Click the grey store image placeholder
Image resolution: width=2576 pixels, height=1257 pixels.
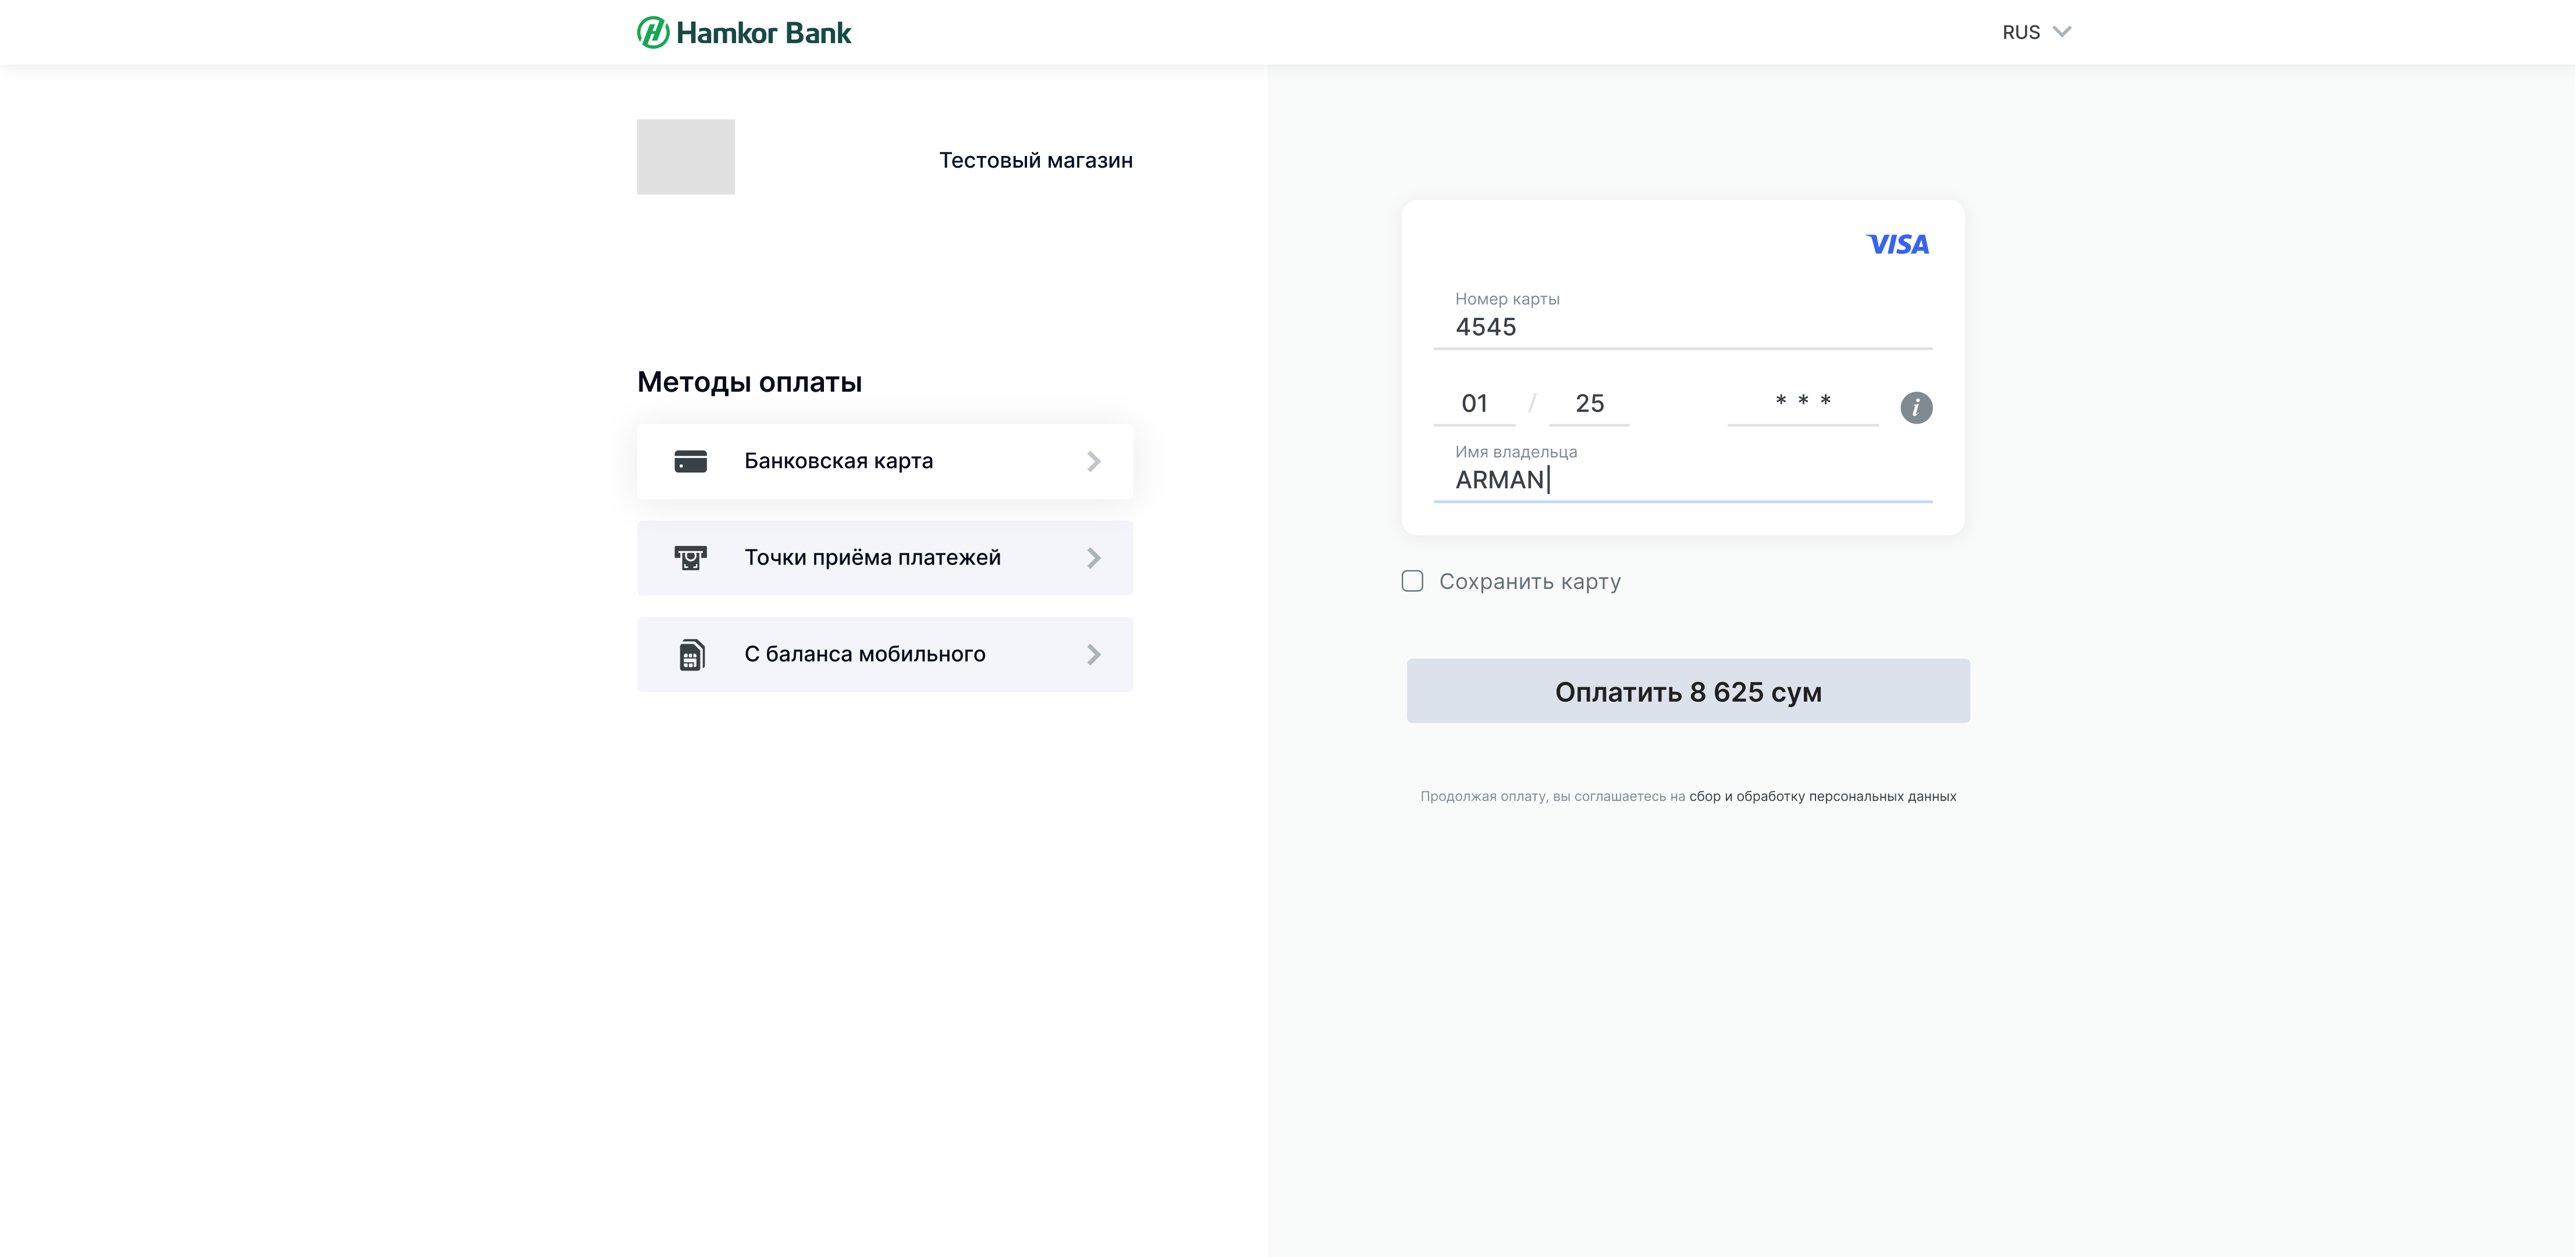click(686, 157)
